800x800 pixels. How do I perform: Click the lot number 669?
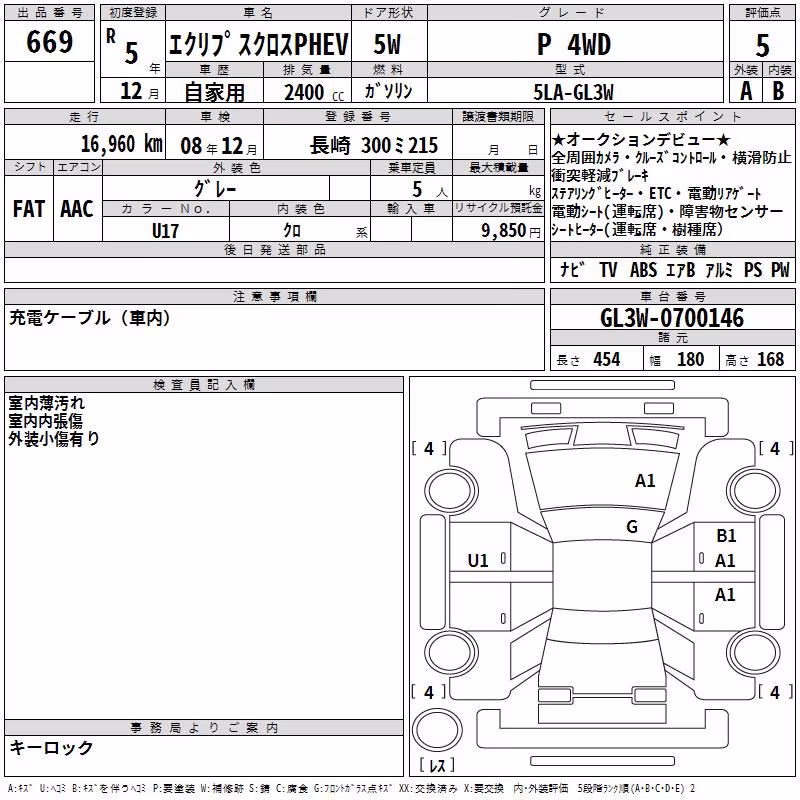click(x=49, y=41)
